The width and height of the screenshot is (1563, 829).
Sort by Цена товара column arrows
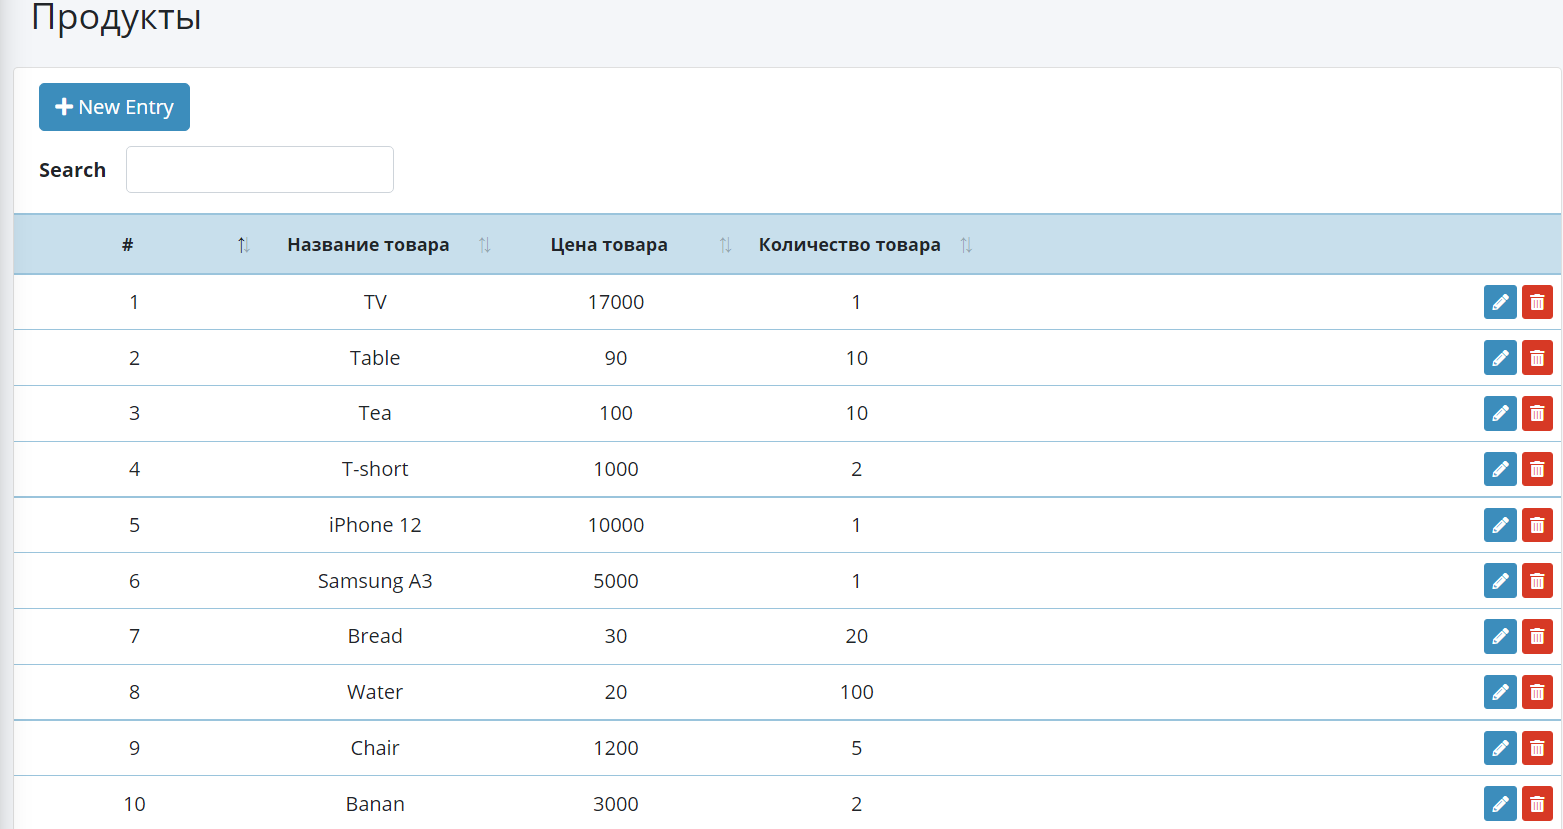(725, 245)
